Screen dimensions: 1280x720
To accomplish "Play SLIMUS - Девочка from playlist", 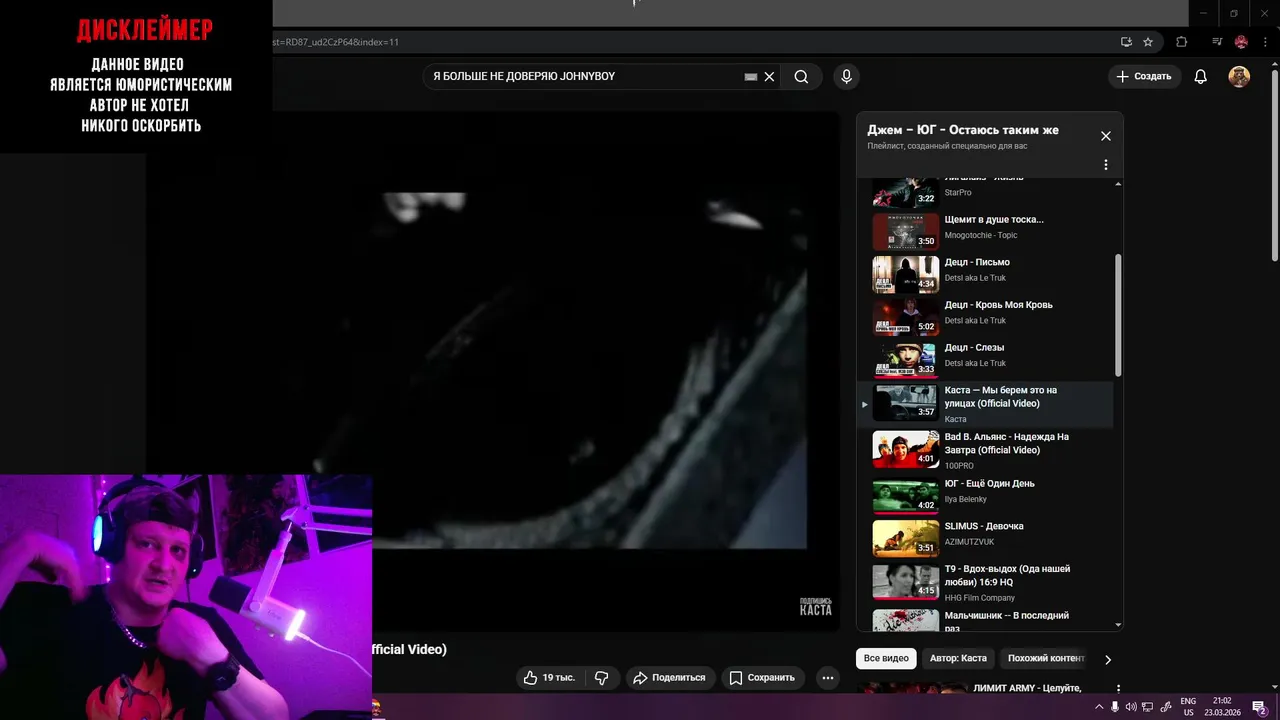I will [985, 538].
